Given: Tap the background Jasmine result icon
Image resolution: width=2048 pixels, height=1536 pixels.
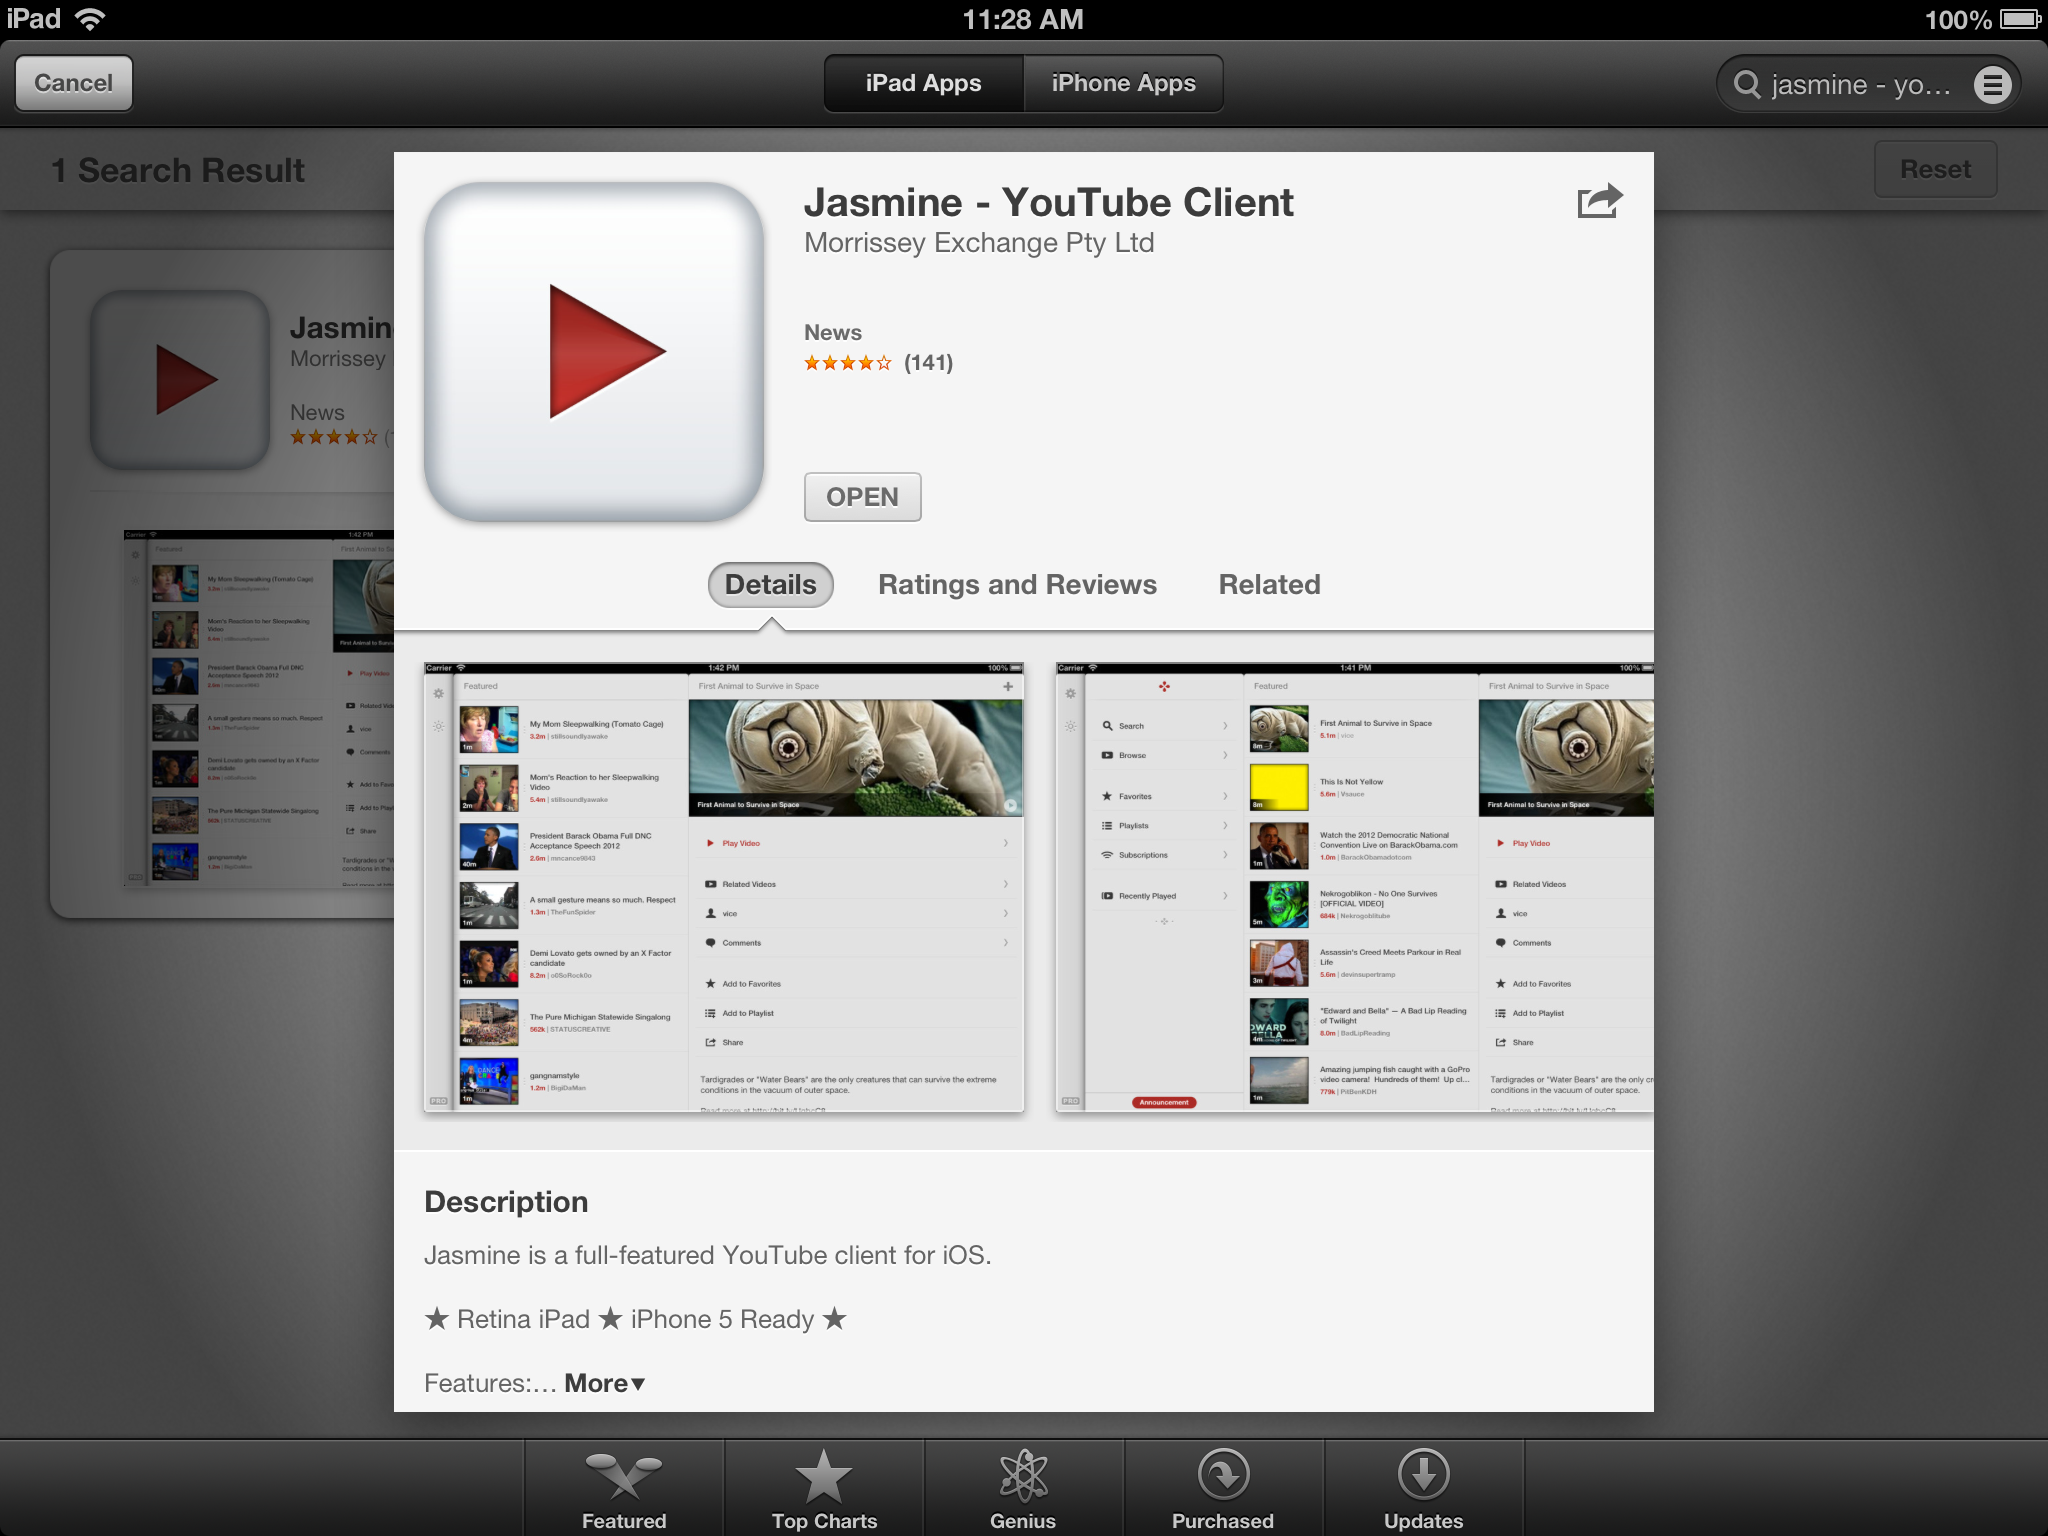Looking at the screenshot, I should click(181, 380).
